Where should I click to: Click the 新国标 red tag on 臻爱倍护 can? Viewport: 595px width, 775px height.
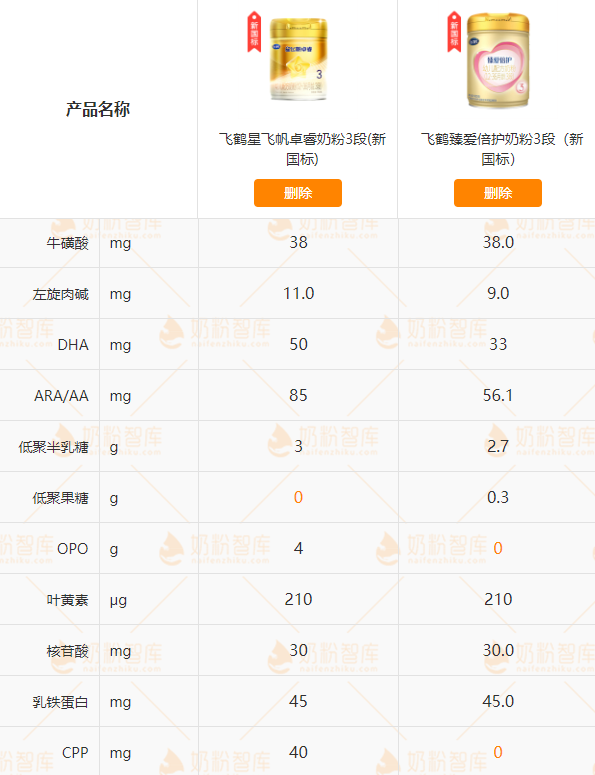(454, 32)
